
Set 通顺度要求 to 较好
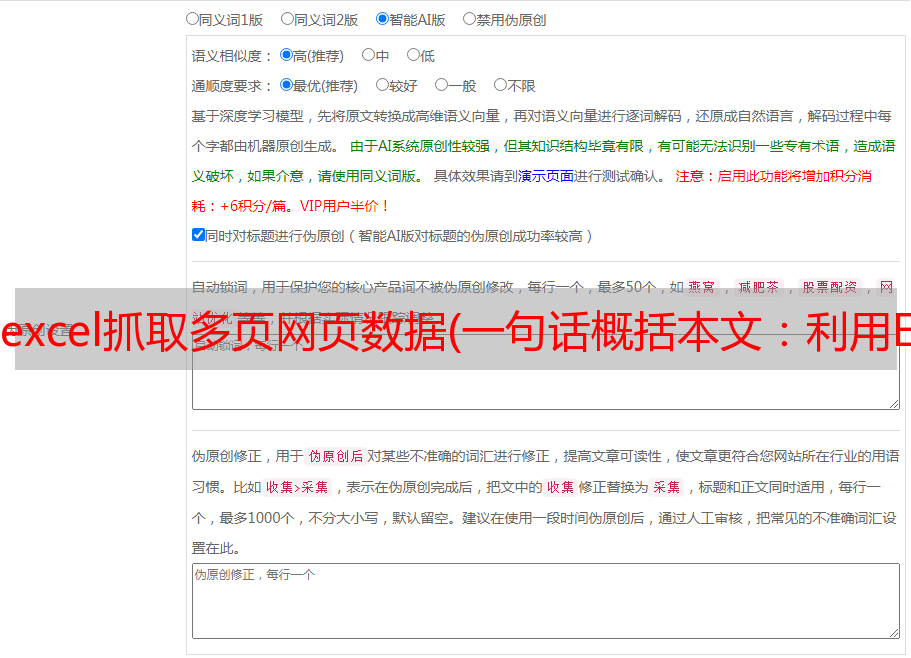(382, 85)
